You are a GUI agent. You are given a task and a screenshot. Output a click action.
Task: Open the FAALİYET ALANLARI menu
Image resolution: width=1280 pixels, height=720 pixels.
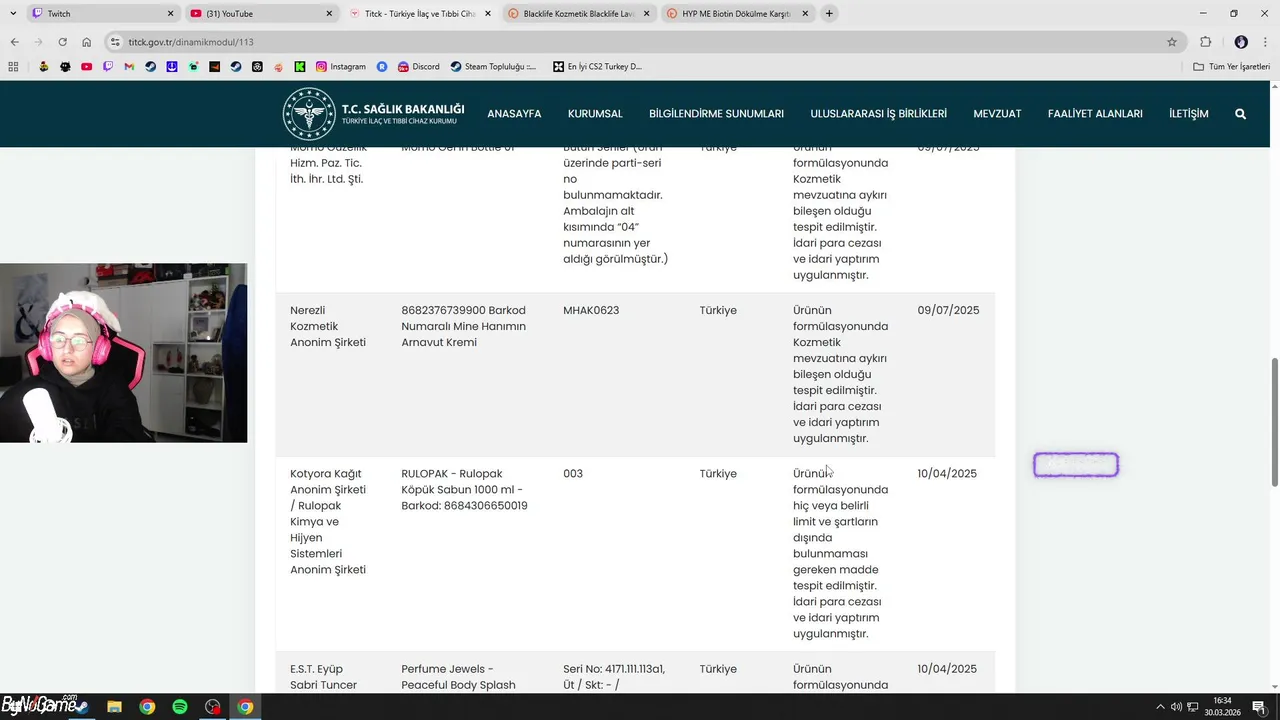[1095, 114]
